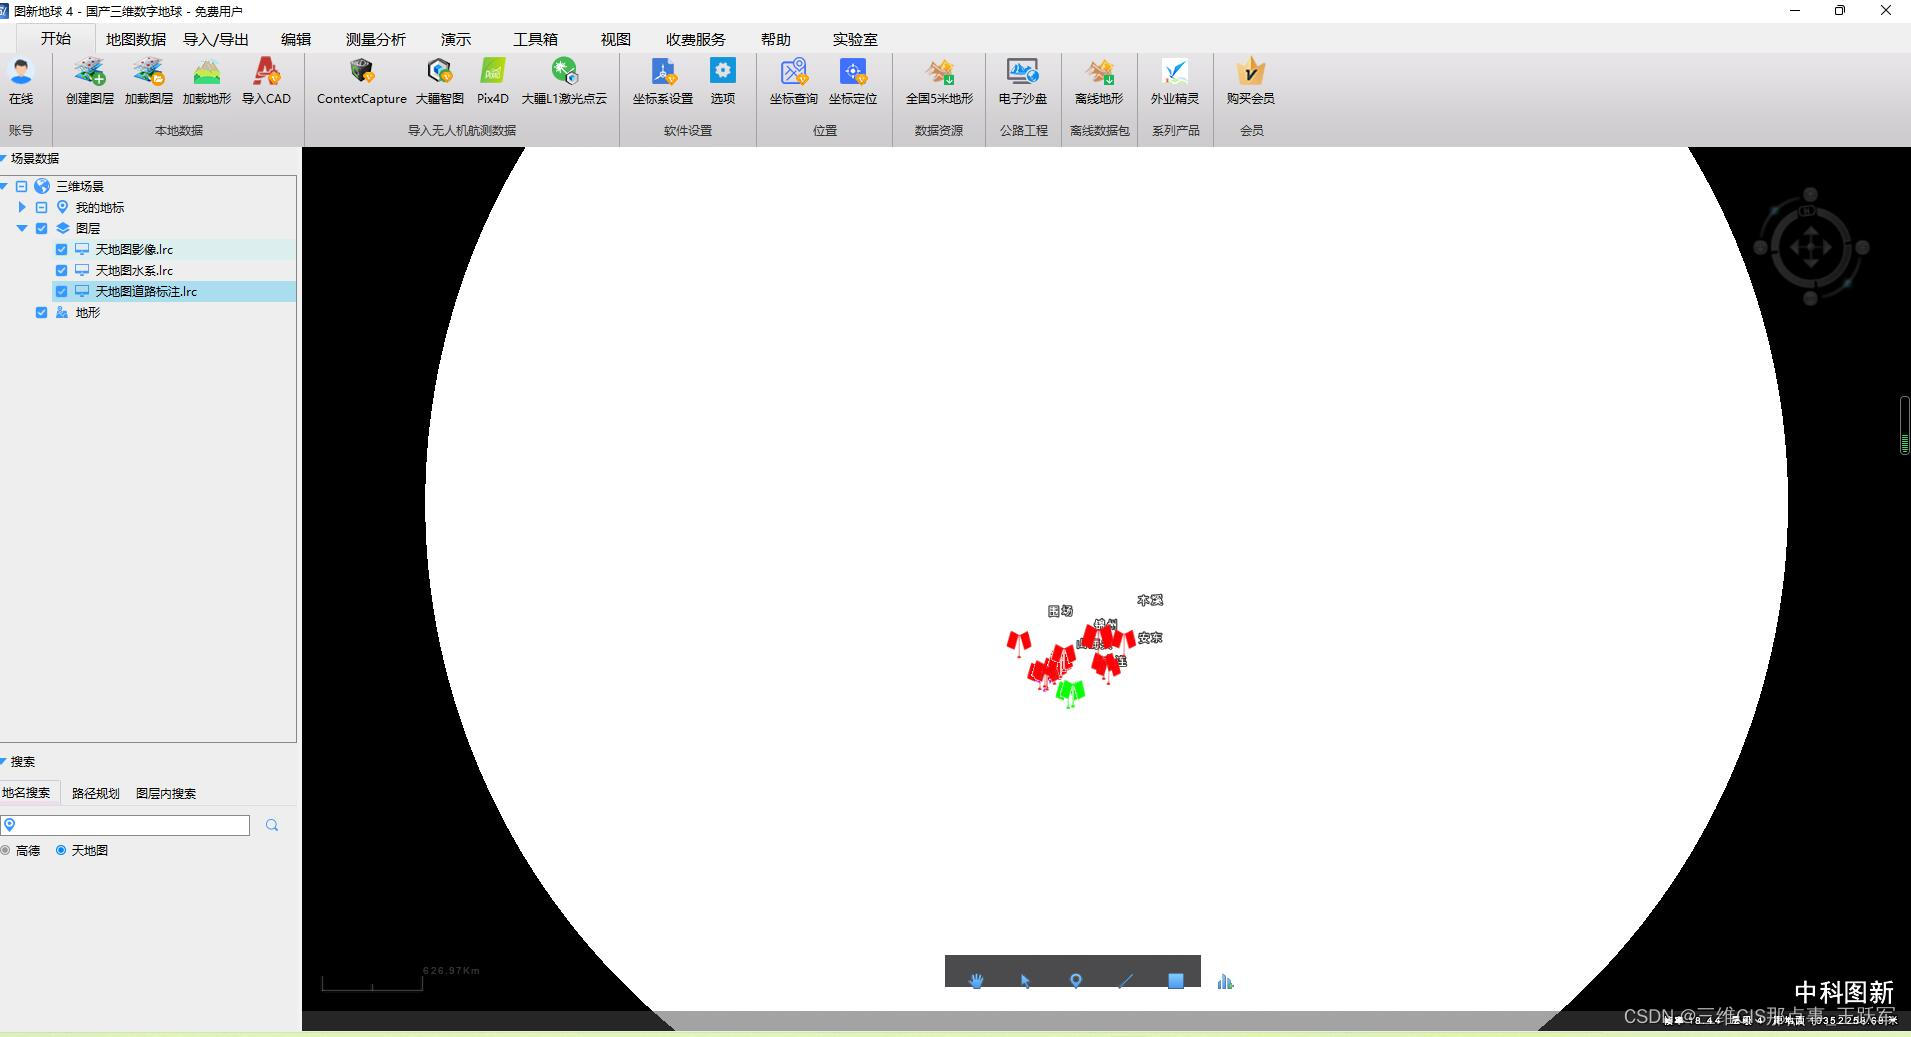Open the 测量分析 ribbon tab

(x=376, y=39)
